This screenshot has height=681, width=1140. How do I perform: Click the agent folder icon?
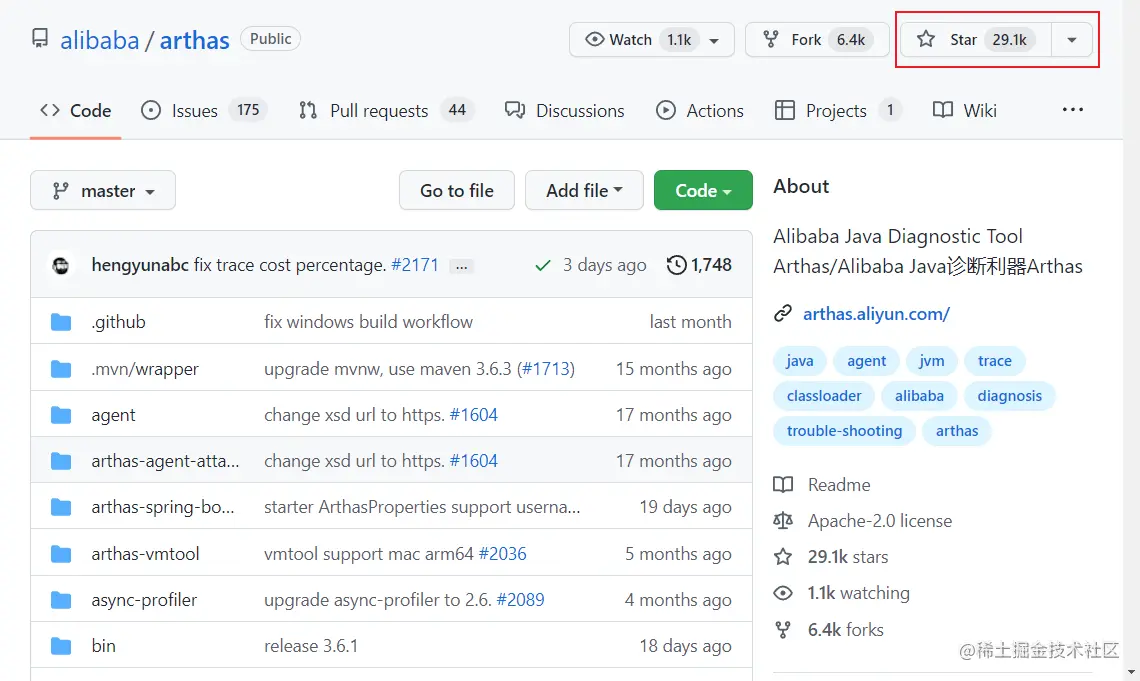[x=61, y=415]
